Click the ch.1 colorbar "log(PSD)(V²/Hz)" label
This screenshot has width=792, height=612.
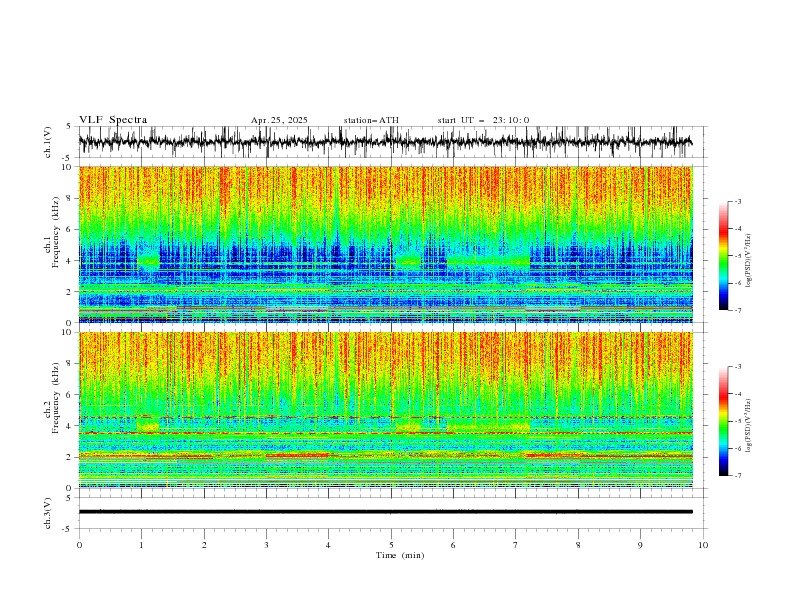coord(749,261)
